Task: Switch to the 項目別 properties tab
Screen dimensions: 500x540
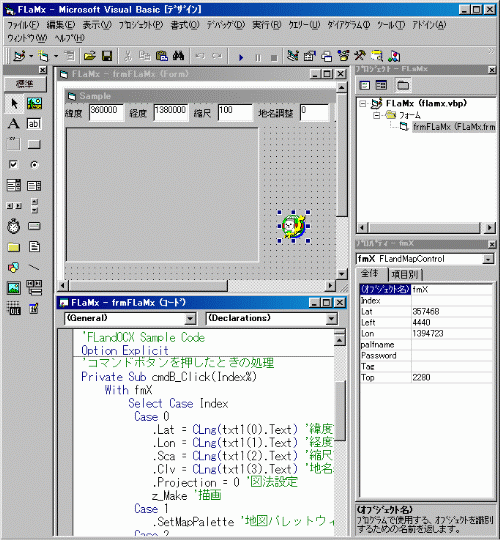Action: click(x=405, y=274)
